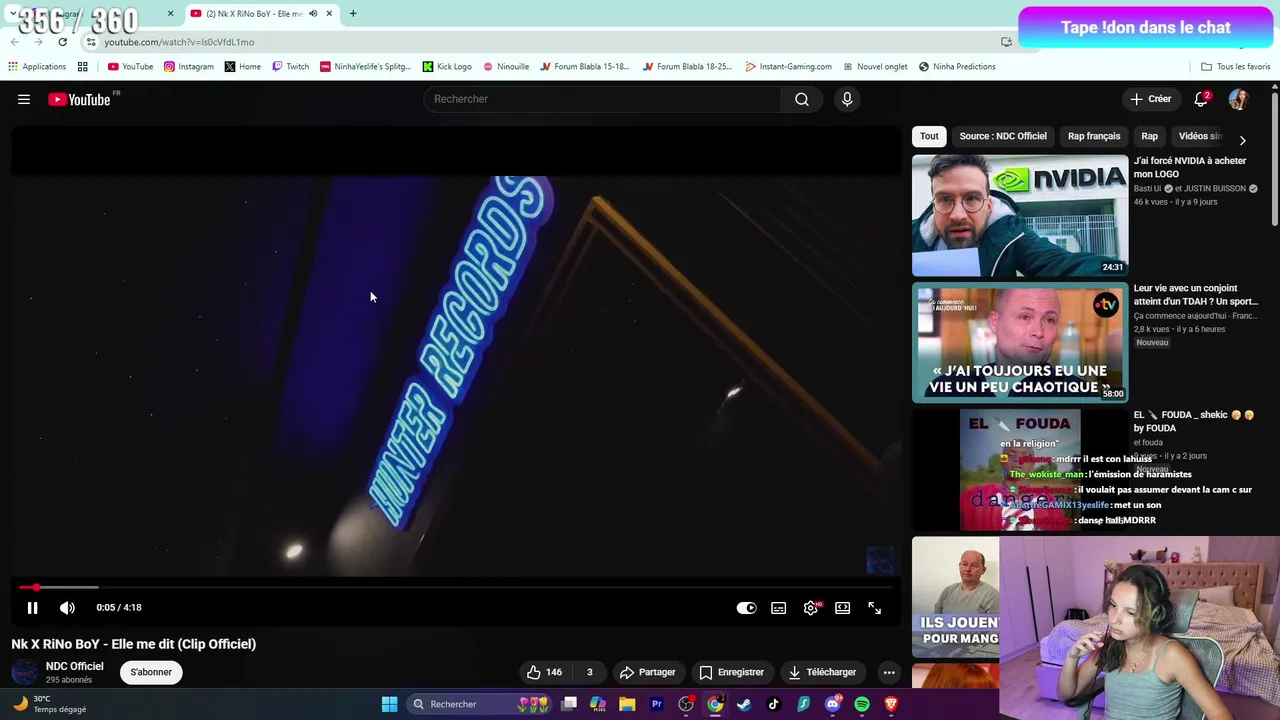Open a new browser tab

[x=353, y=14]
